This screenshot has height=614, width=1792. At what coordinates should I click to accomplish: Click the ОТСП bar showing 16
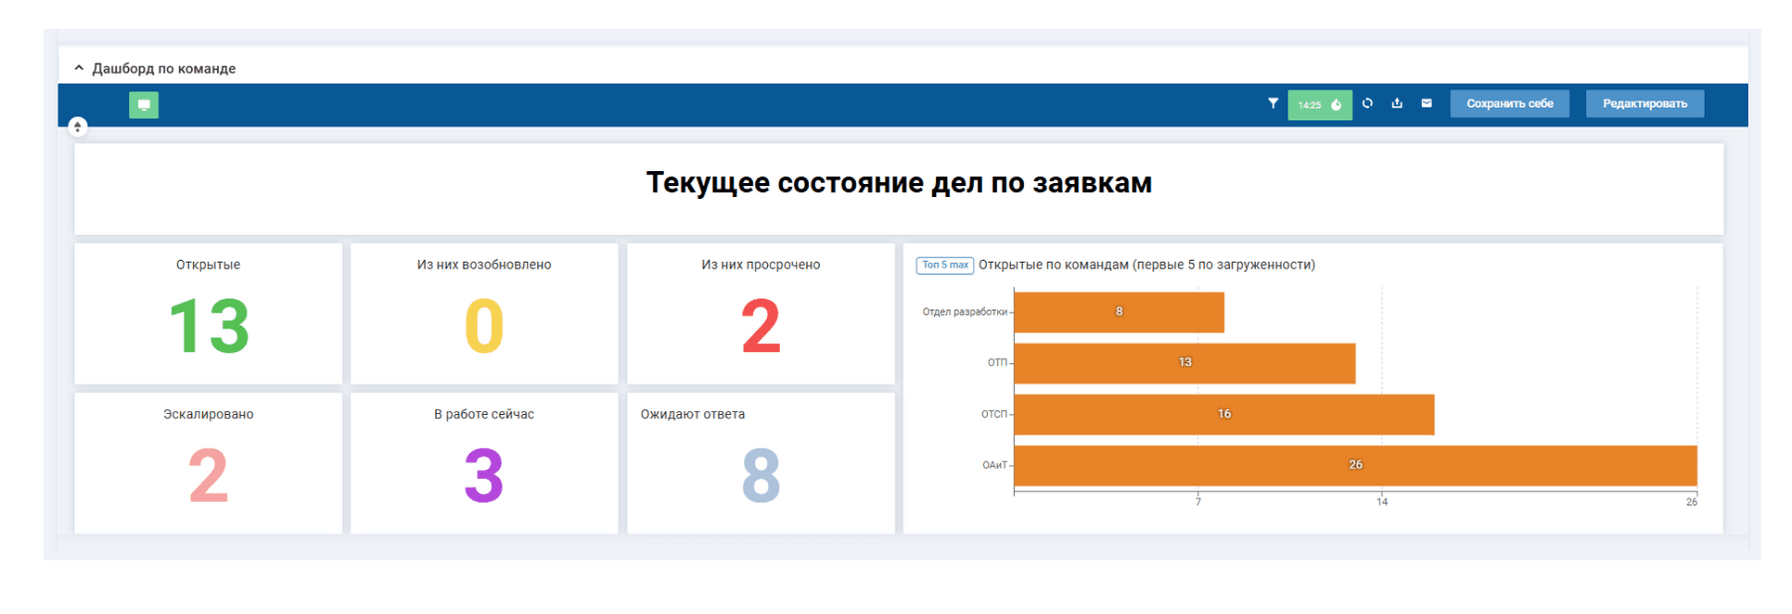[x=1223, y=414]
